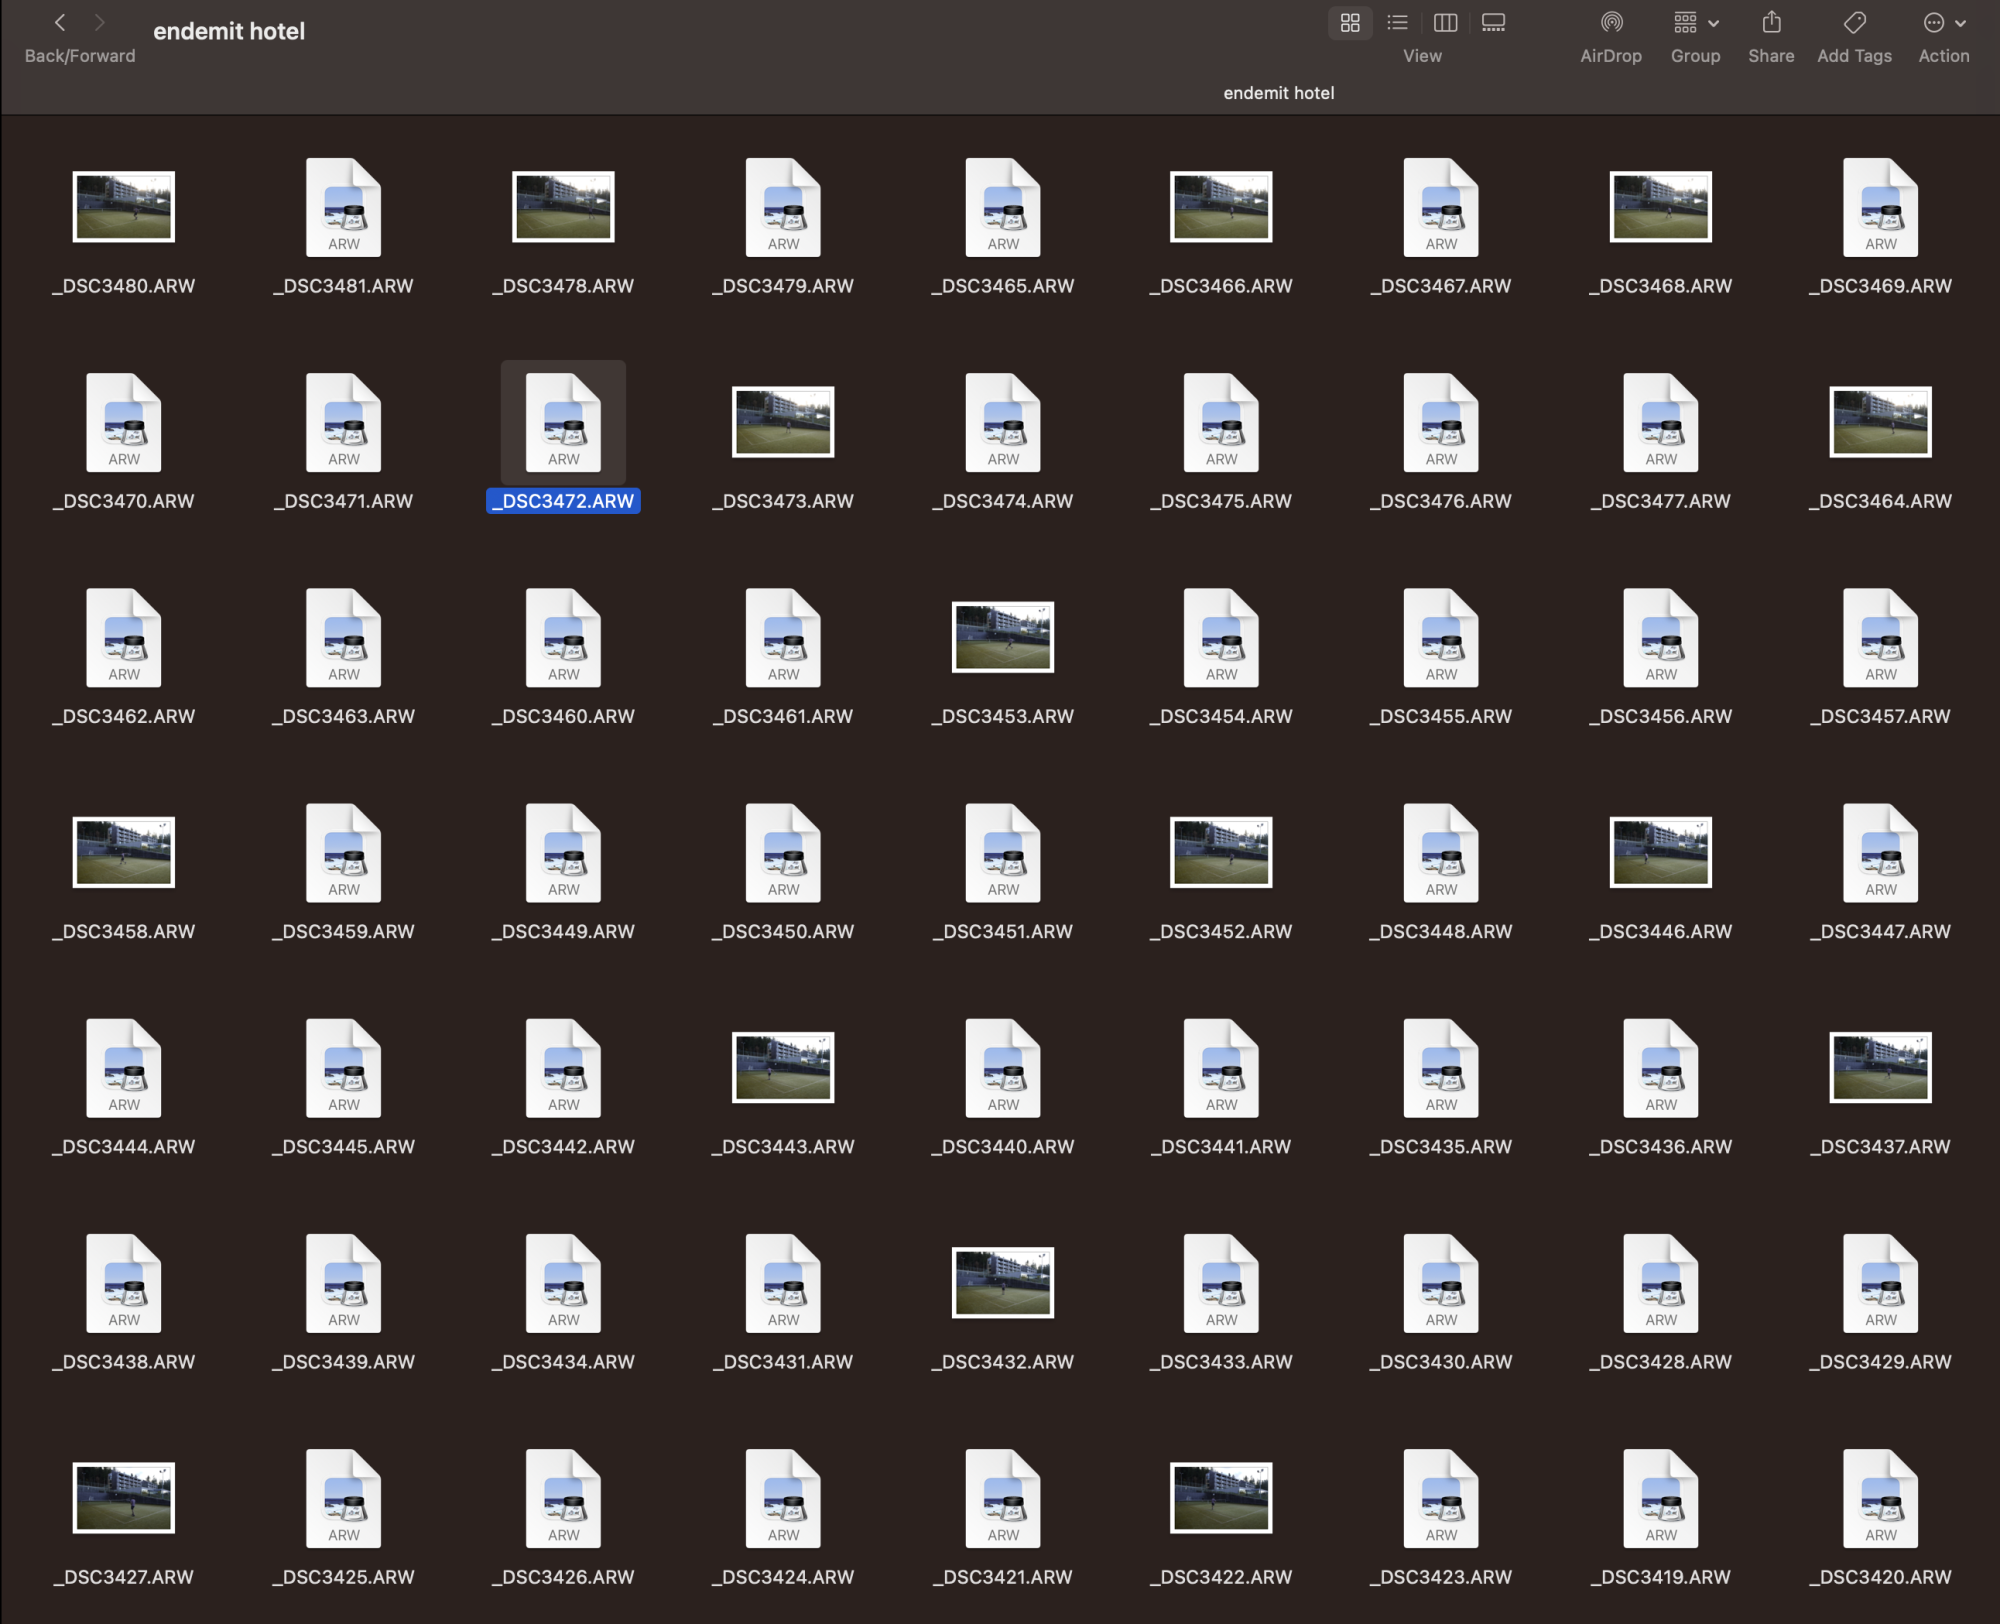Select the _DSC3480.ARW thumbnail
Screen dimensions: 2000x1624
pos(124,207)
